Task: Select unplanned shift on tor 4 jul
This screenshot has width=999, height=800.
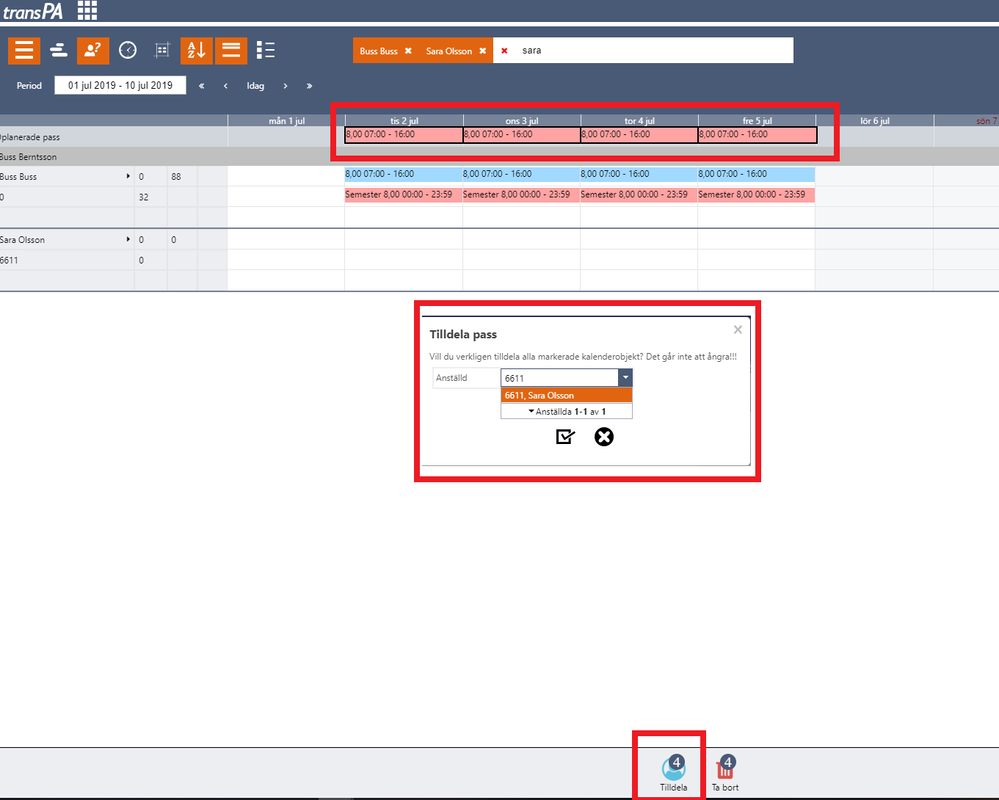Action: [639, 134]
